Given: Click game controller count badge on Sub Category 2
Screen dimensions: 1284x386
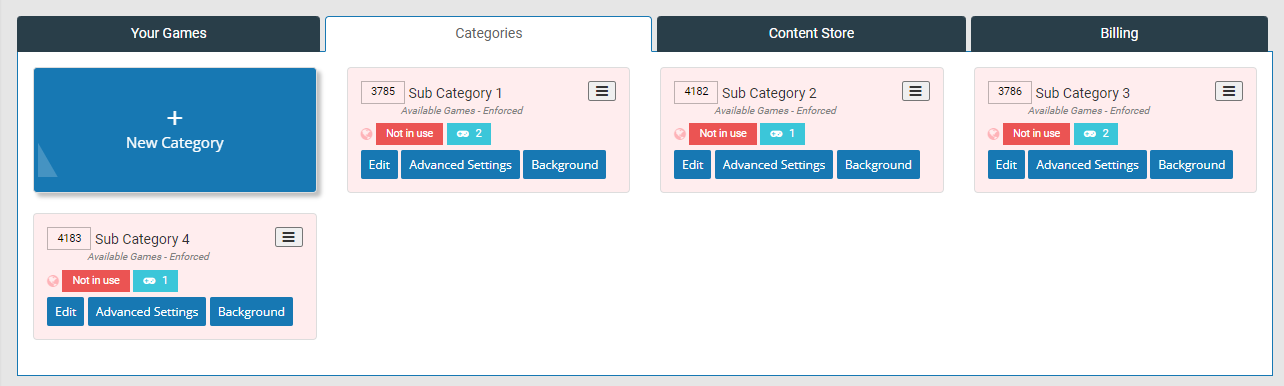Looking at the screenshot, I should (x=782, y=134).
